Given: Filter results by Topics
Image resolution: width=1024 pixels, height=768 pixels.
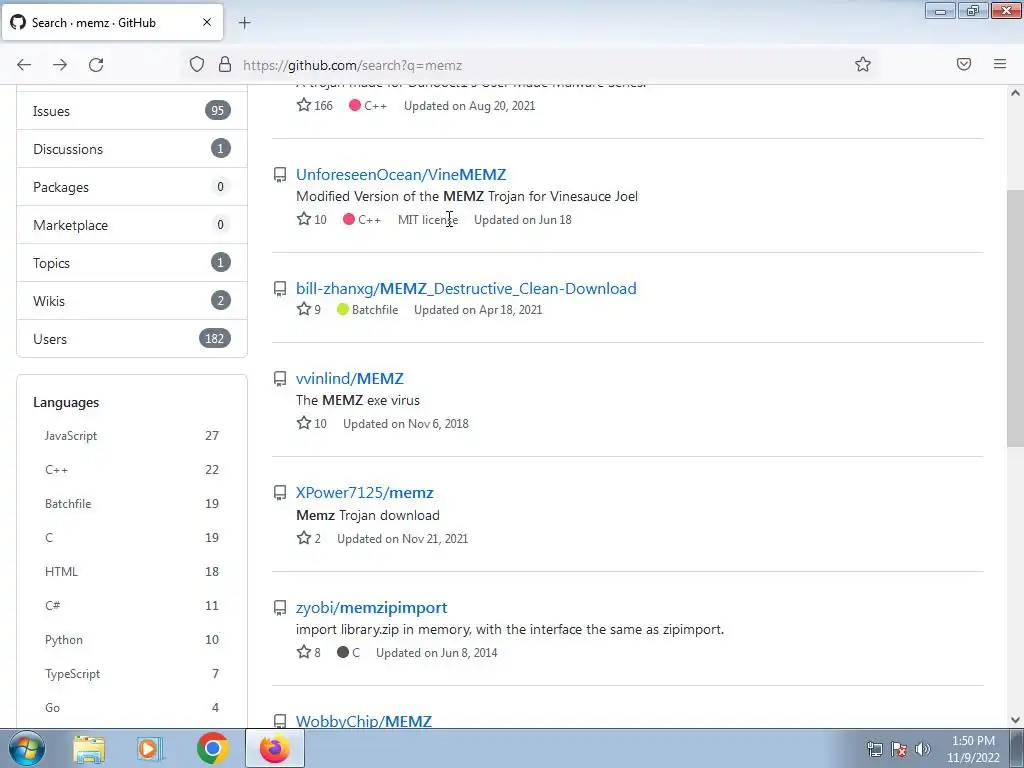Looking at the screenshot, I should (132, 263).
